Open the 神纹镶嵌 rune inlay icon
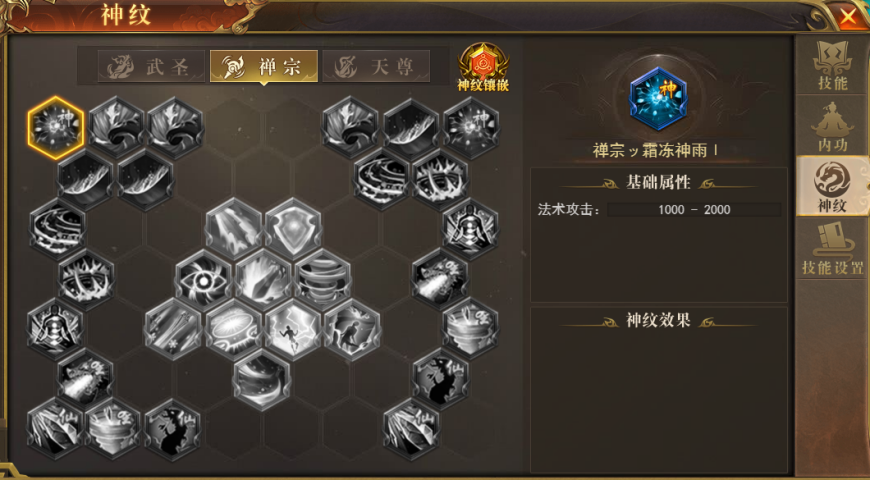The height and width of the screenshot is (481, 871). (x=483, y=67)
